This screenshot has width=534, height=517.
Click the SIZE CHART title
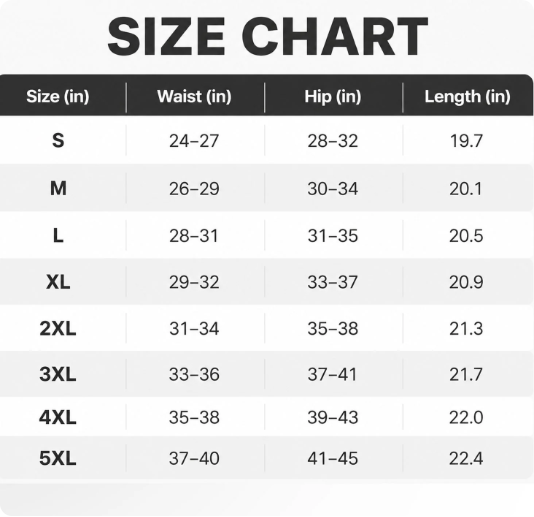click(x=267, y=36)
